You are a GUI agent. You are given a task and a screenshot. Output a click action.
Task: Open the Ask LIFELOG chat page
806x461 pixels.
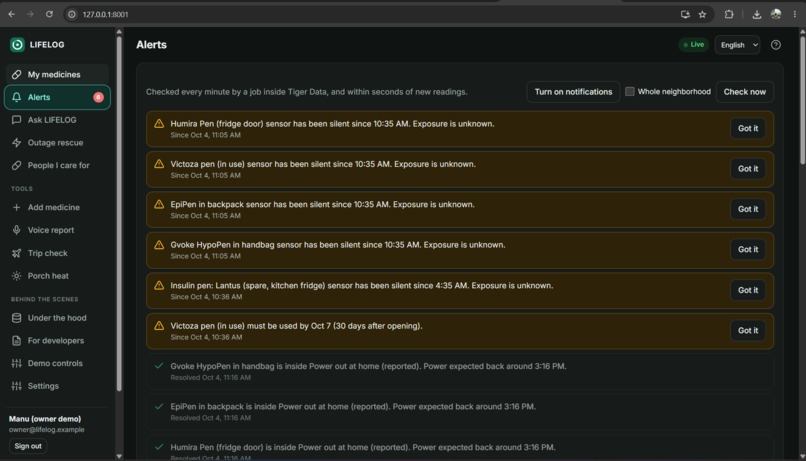pyautogui.click(x=57, y=120)
